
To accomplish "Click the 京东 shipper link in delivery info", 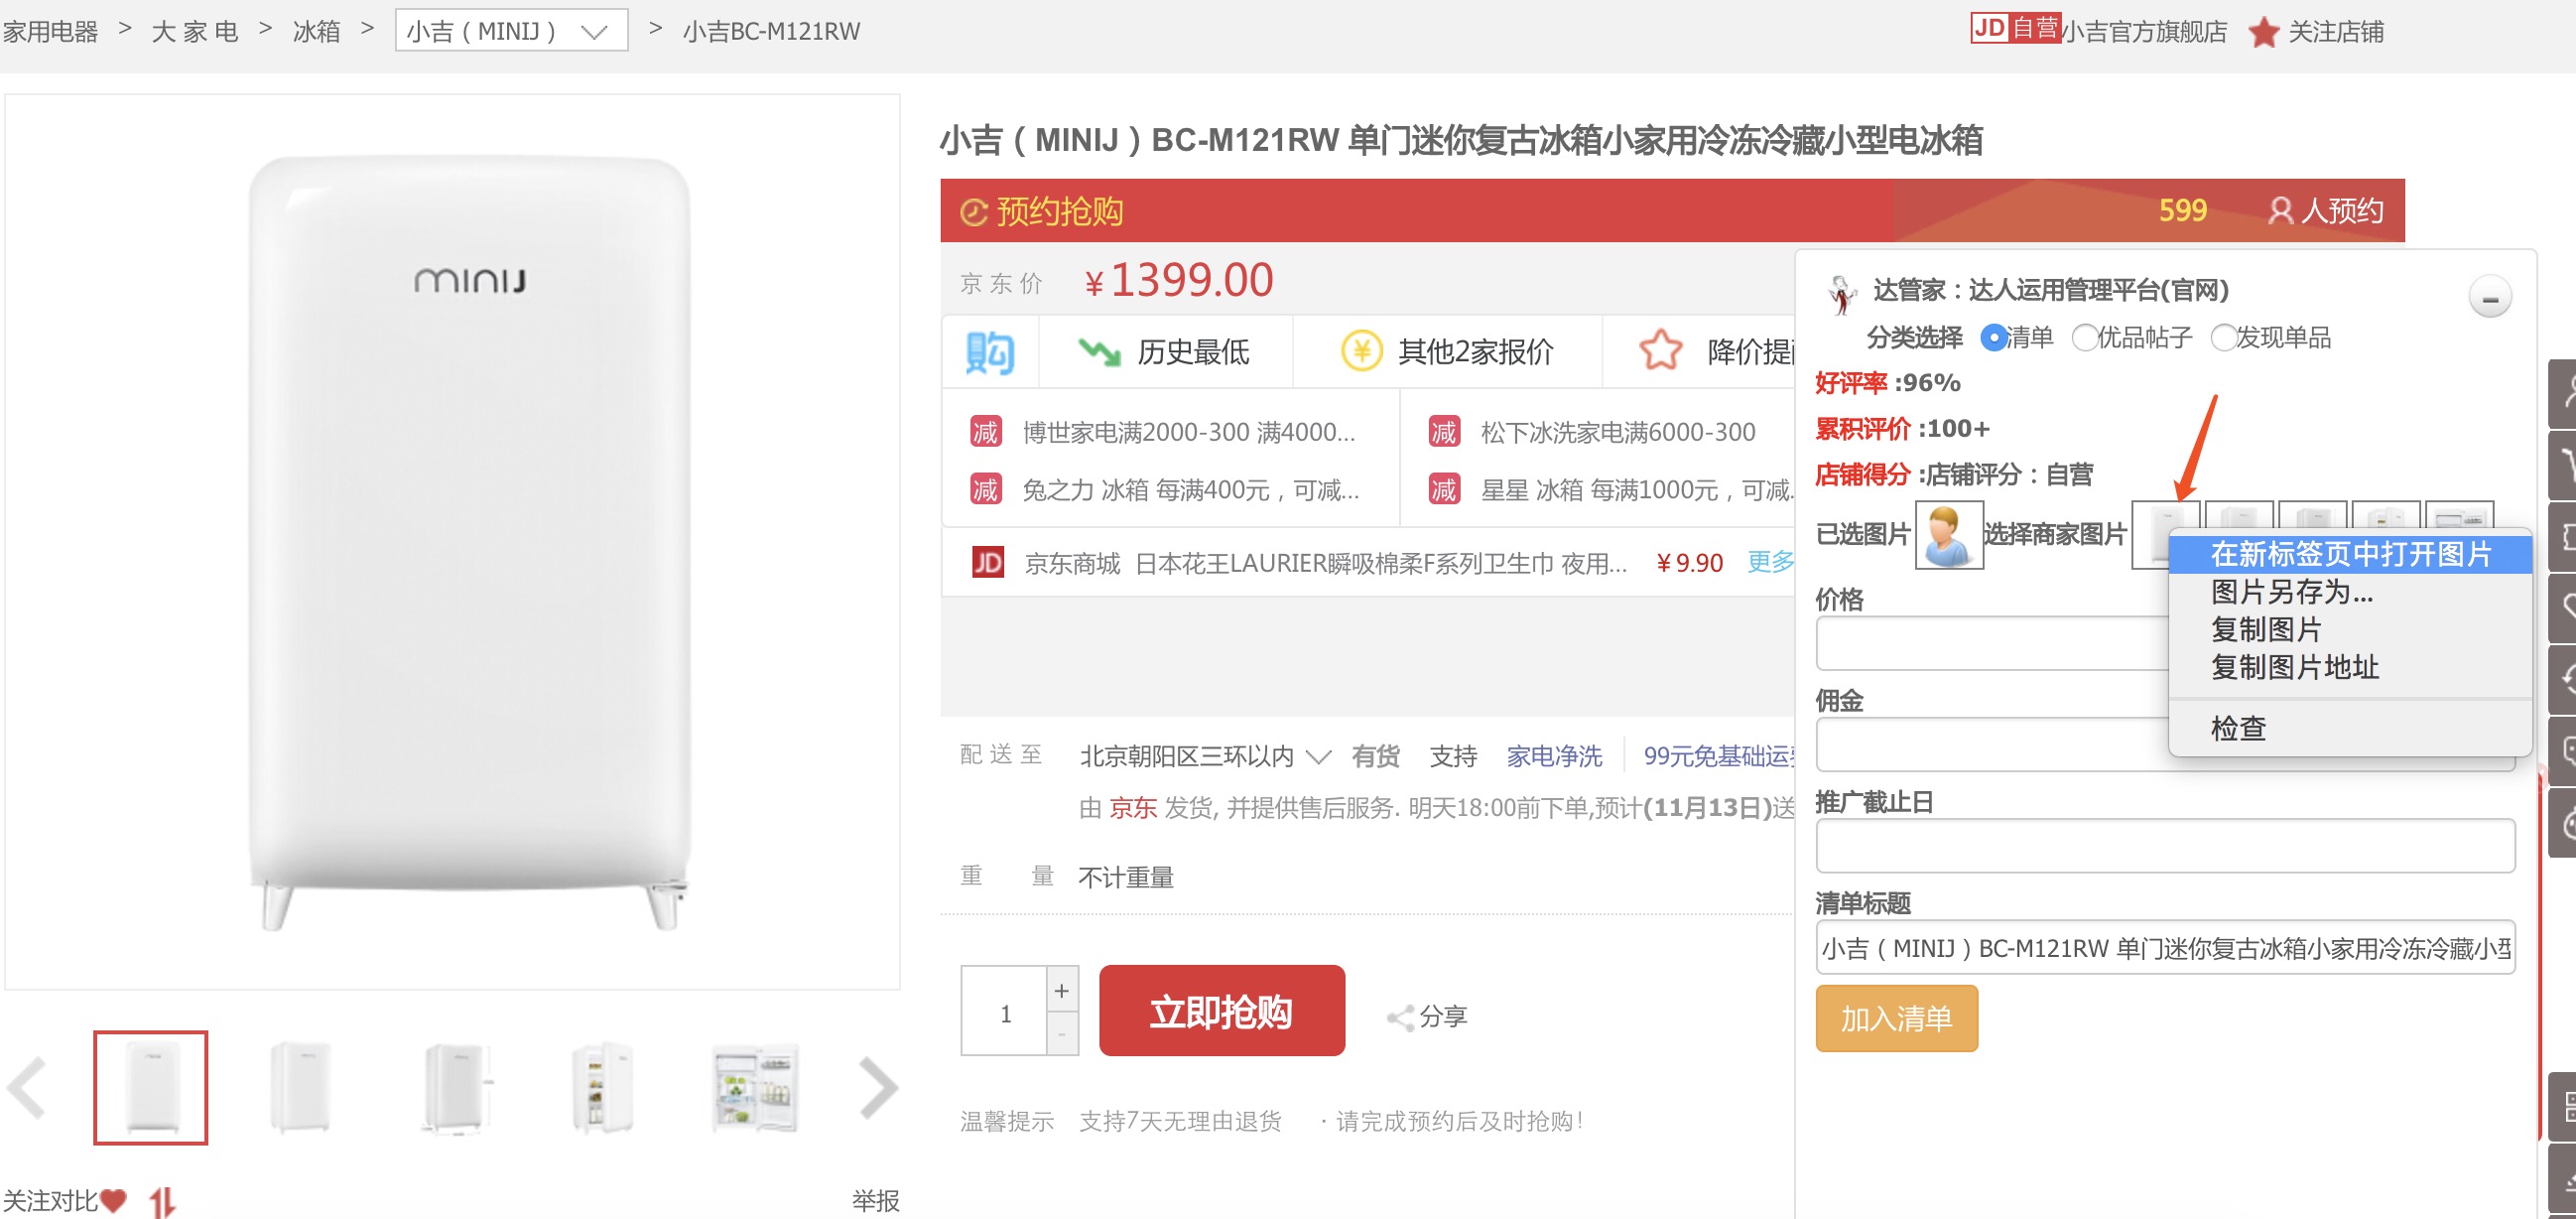I will click(x=1133, y=807).
